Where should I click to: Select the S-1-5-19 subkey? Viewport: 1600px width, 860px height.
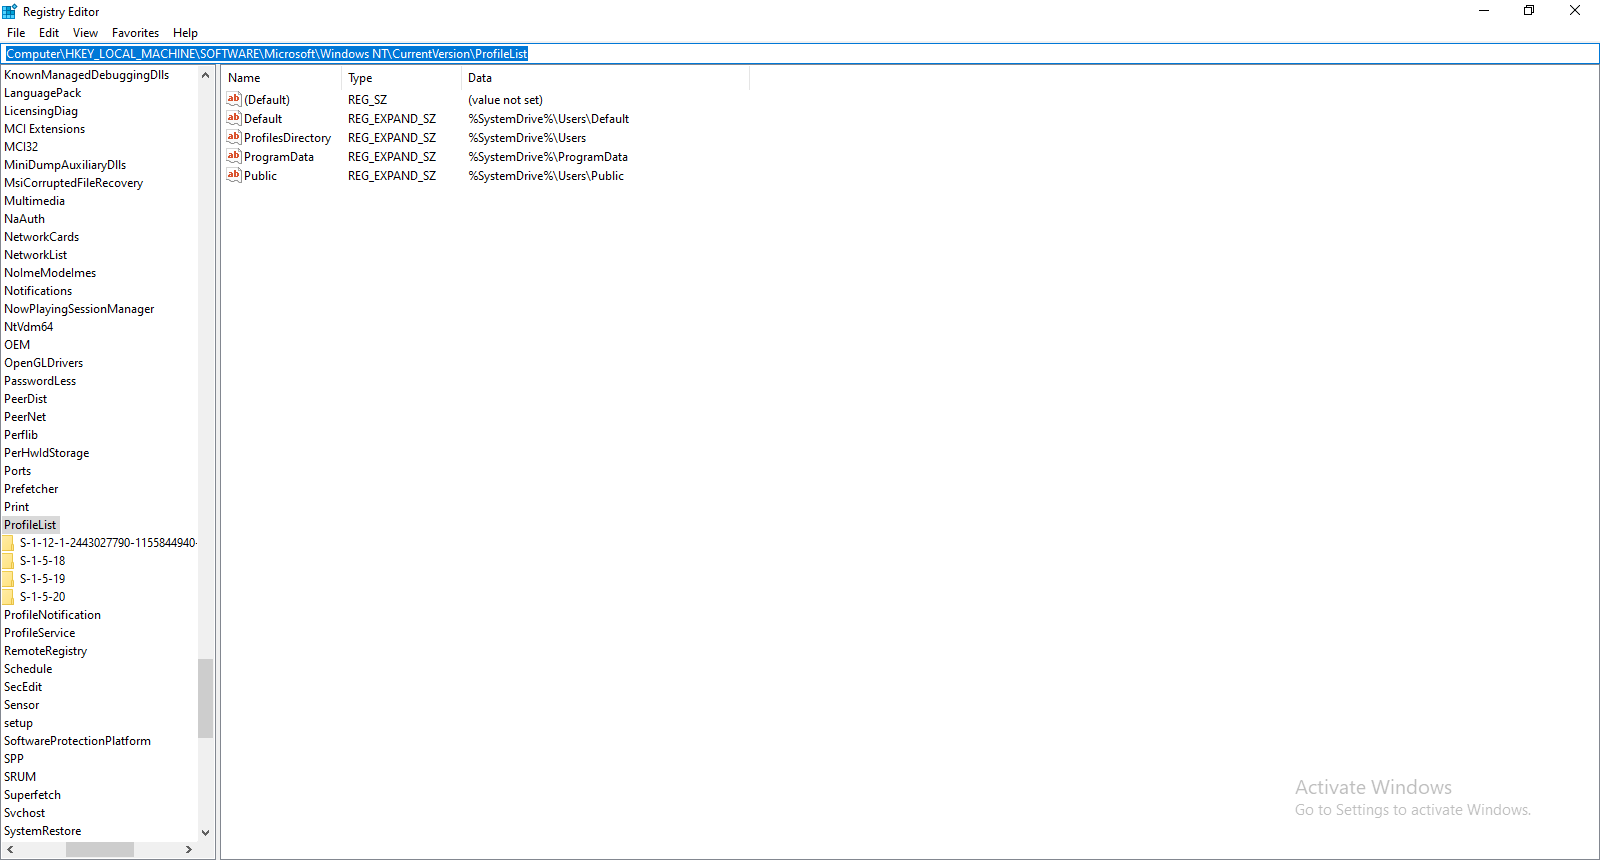[x=42, y=579]
